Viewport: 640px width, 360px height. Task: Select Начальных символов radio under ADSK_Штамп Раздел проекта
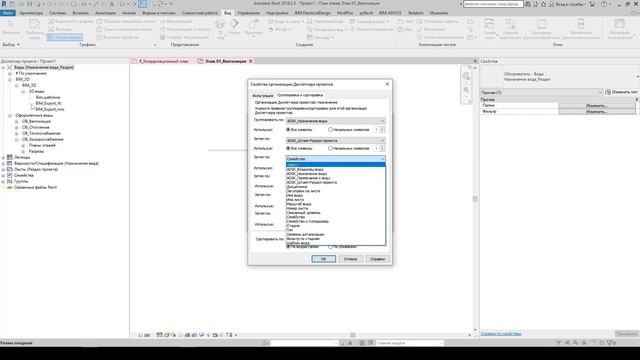click(330, 148)
